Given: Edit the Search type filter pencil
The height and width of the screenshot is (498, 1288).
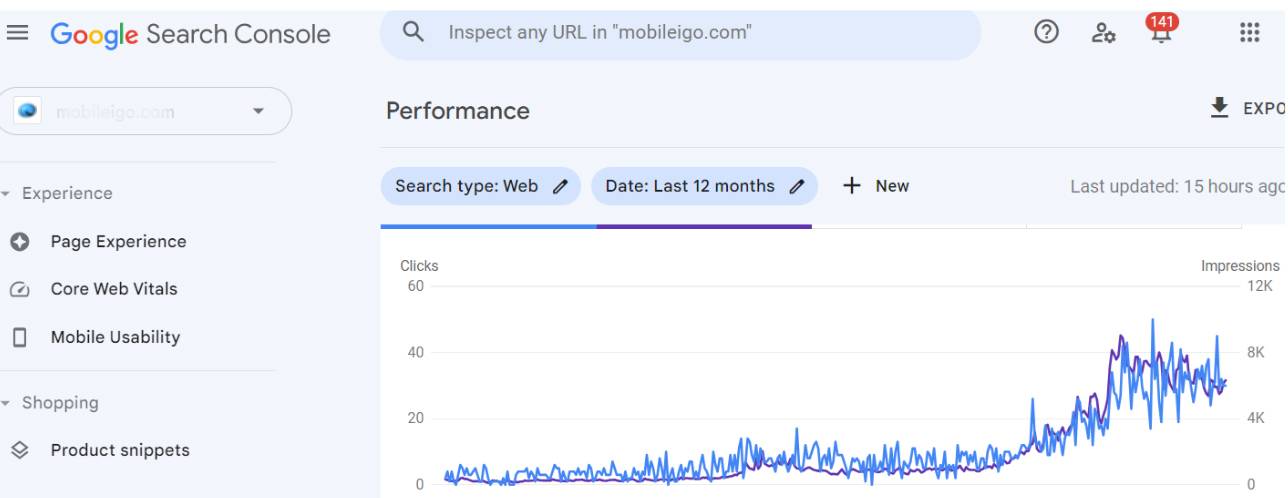Looking at the screenshot, I should tap(561, 186).
